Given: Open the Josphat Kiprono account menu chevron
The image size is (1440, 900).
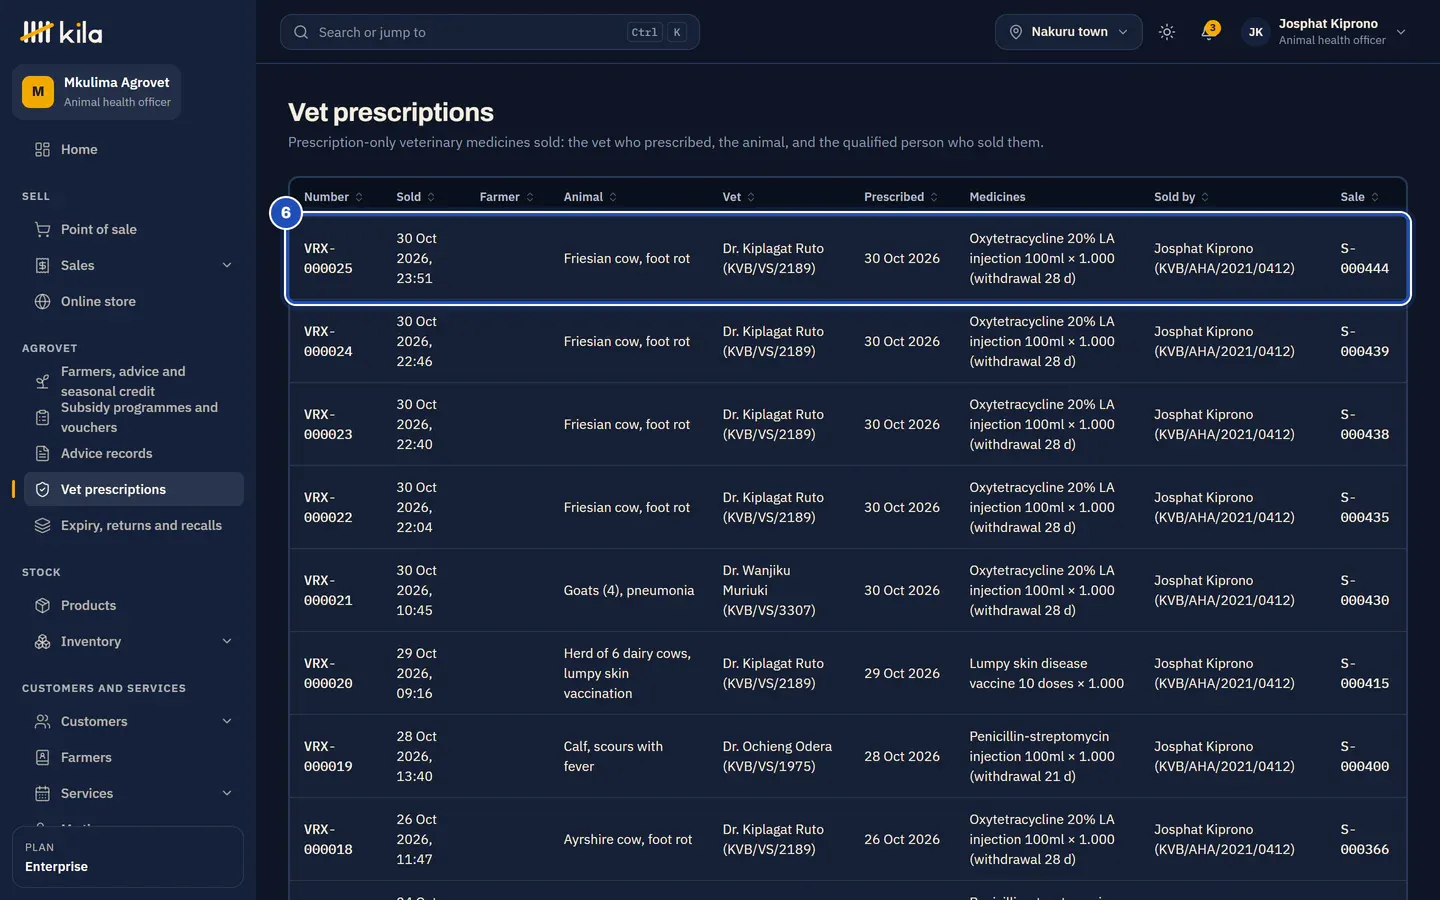Looking at the screenshot, I should [1401, 32].
